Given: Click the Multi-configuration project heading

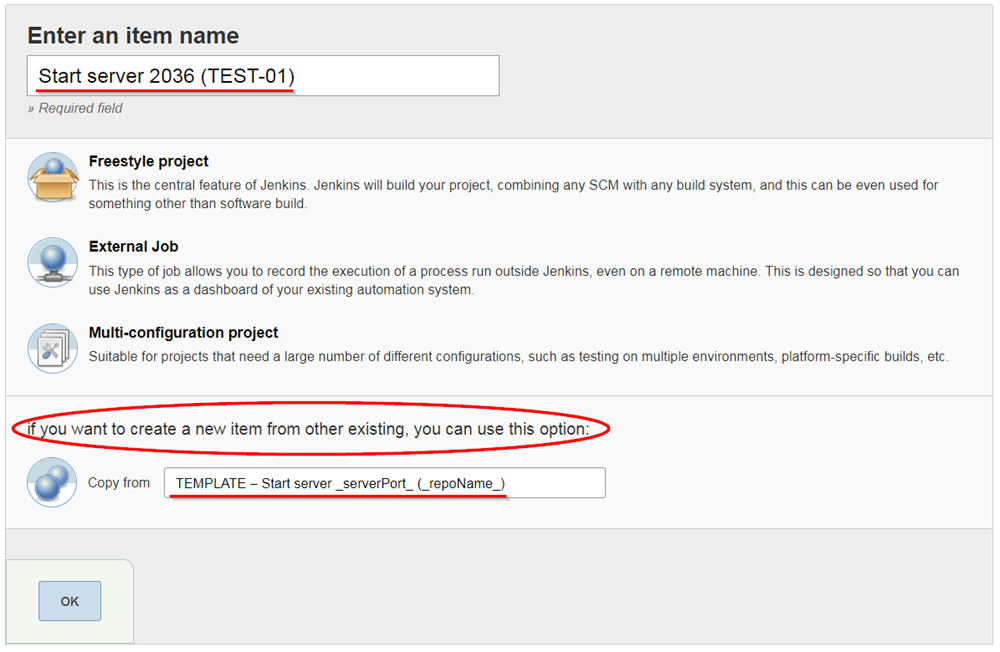Looking at the screenshot, I should (183, 332).
